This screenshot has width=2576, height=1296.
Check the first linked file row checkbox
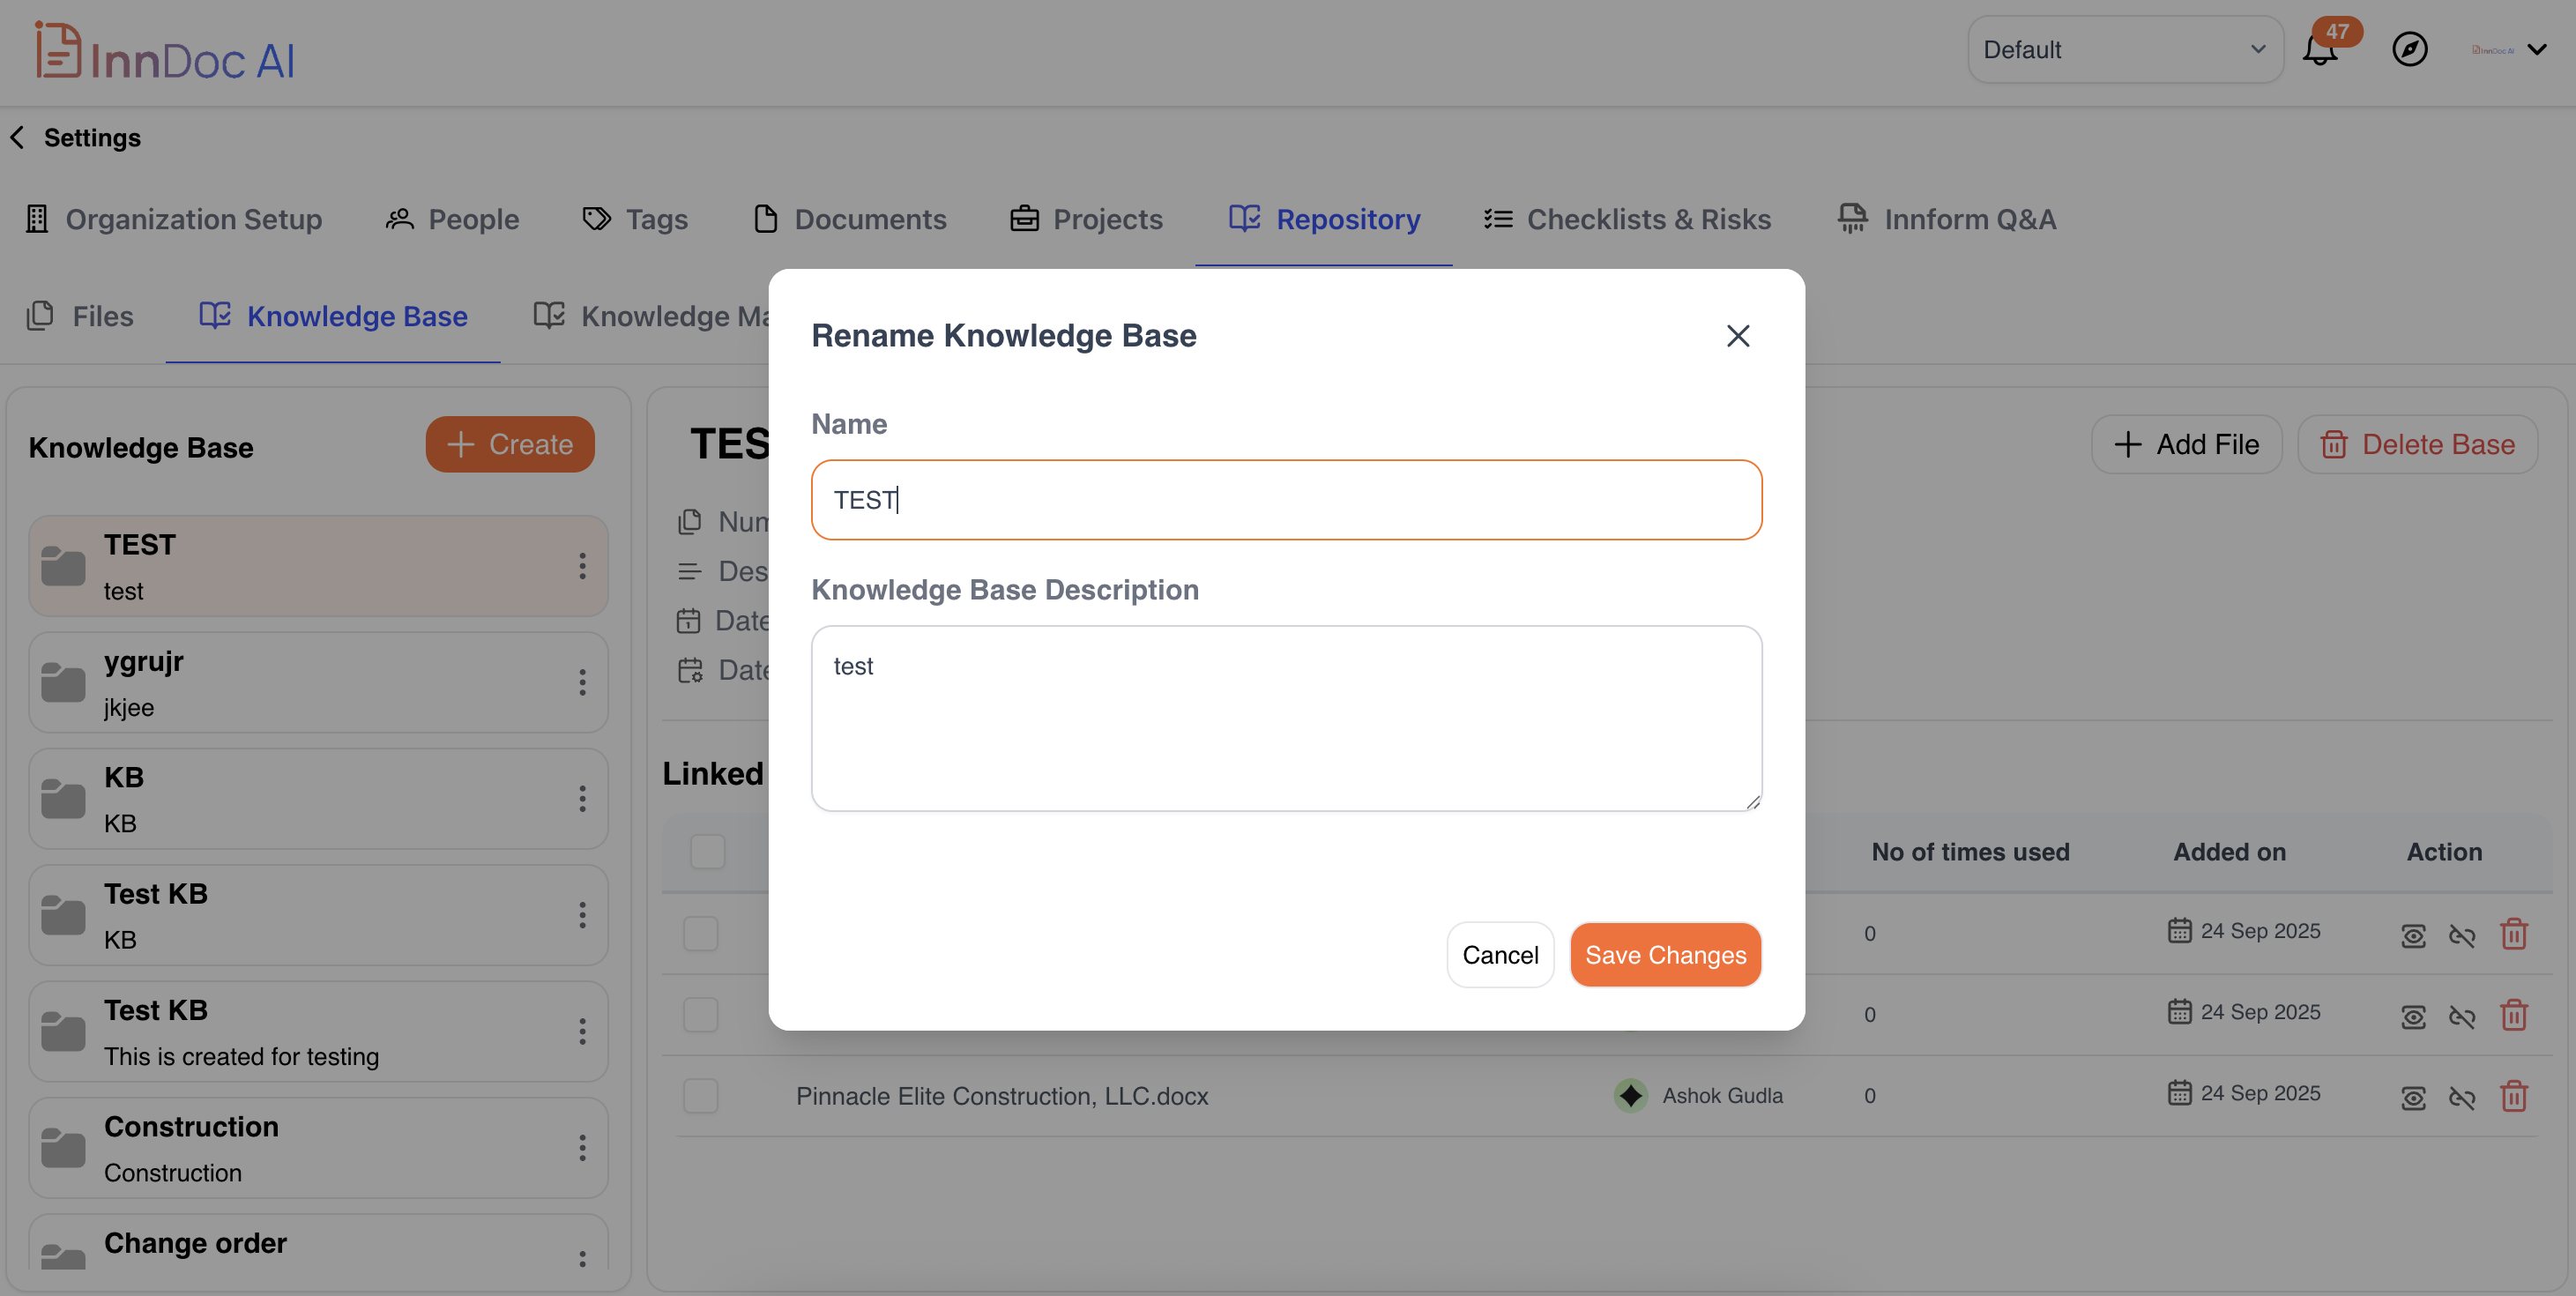(700, 934)
